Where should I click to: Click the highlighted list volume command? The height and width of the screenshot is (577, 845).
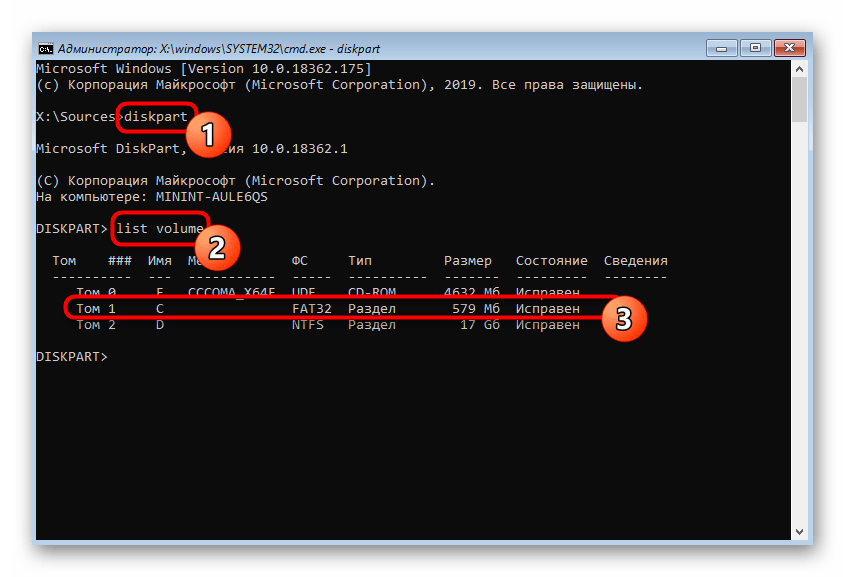click(160, 229)
